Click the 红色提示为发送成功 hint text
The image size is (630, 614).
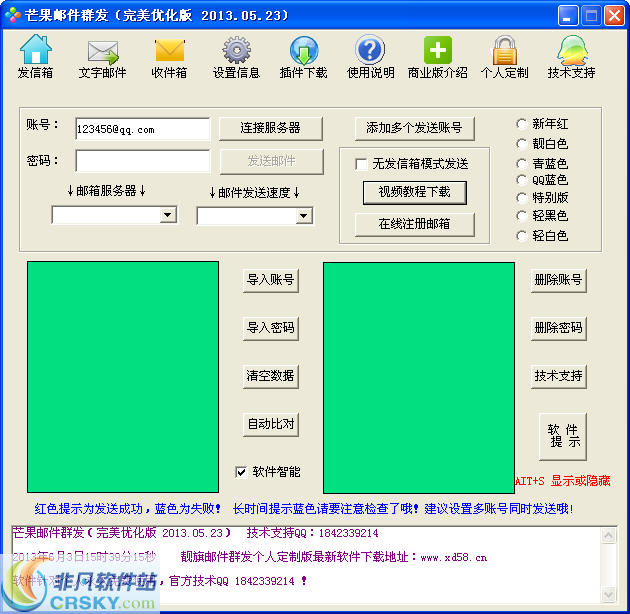(x=88, y=509)
